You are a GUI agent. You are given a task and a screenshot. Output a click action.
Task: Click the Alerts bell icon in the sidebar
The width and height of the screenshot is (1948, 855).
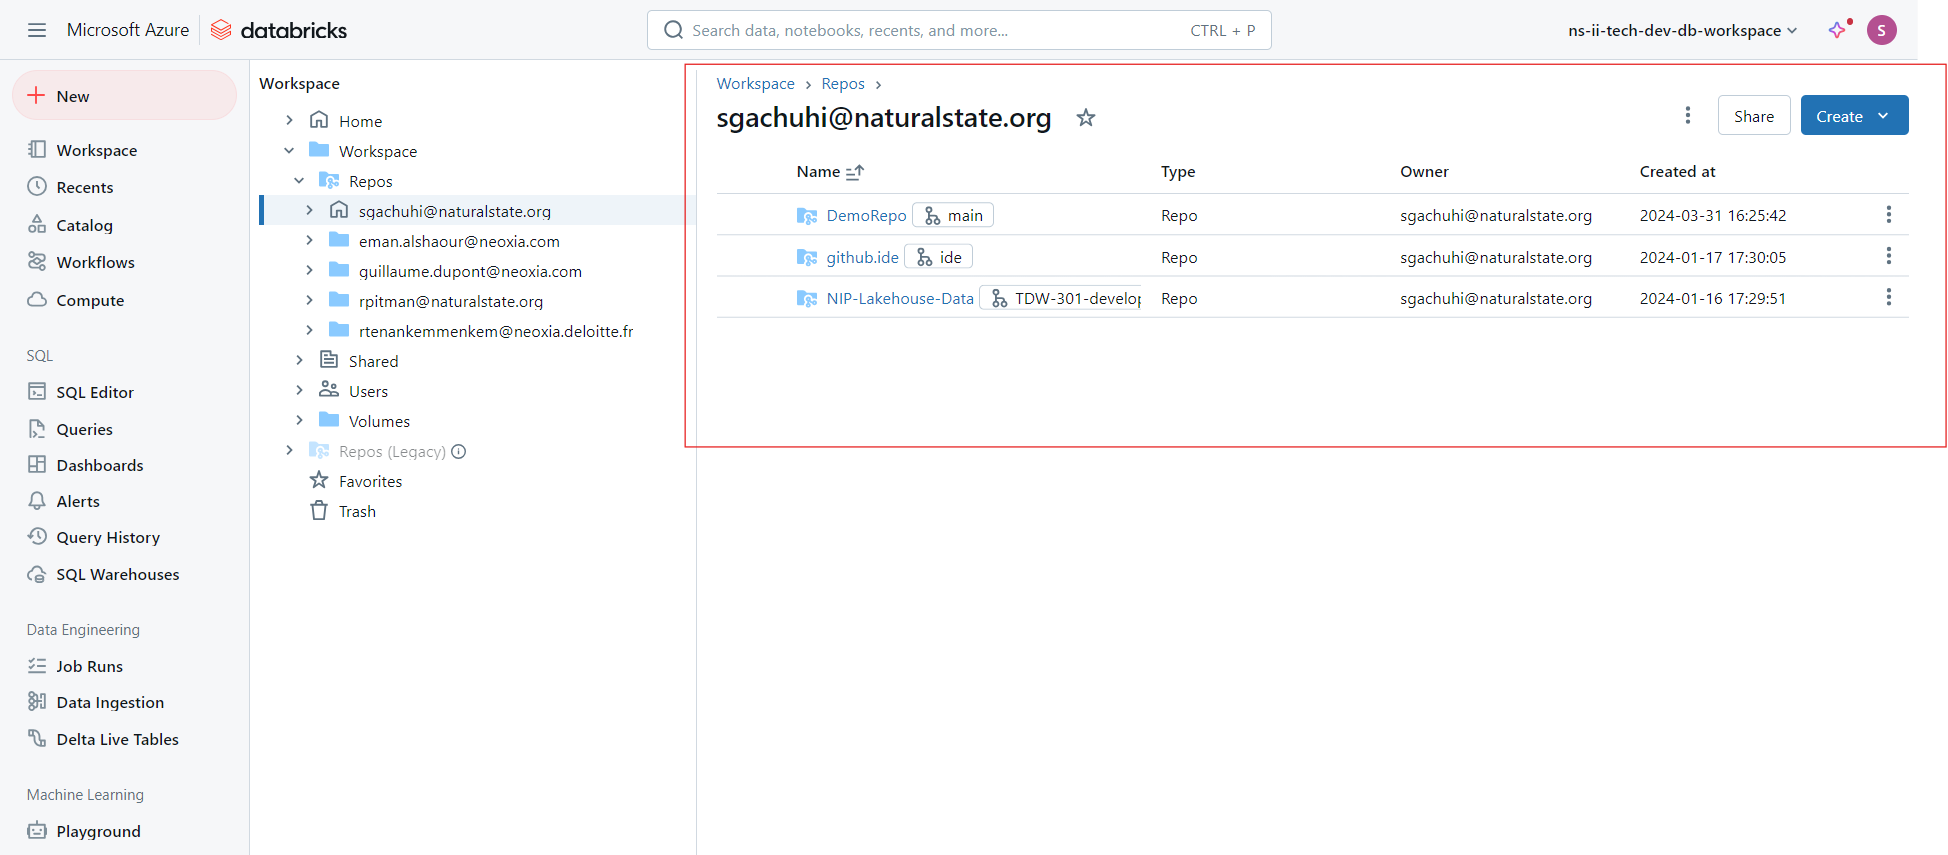pyautogui.click(x=37, y=501)
